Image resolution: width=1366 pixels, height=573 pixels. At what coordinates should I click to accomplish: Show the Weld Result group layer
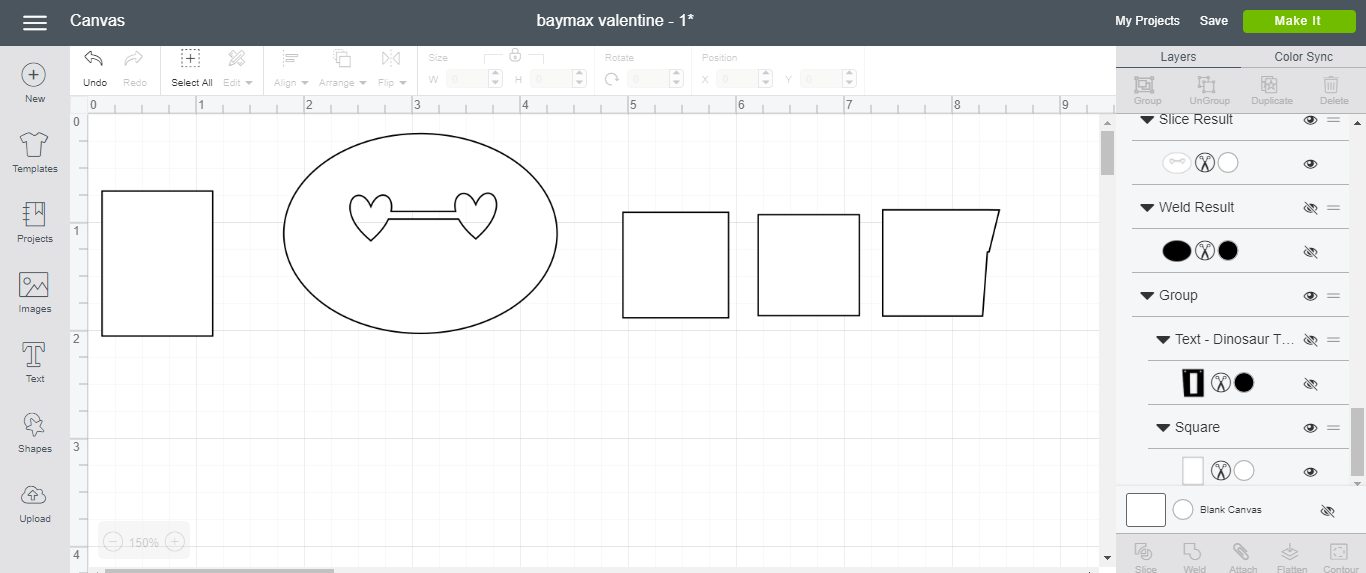click(x=1310, y=208)
